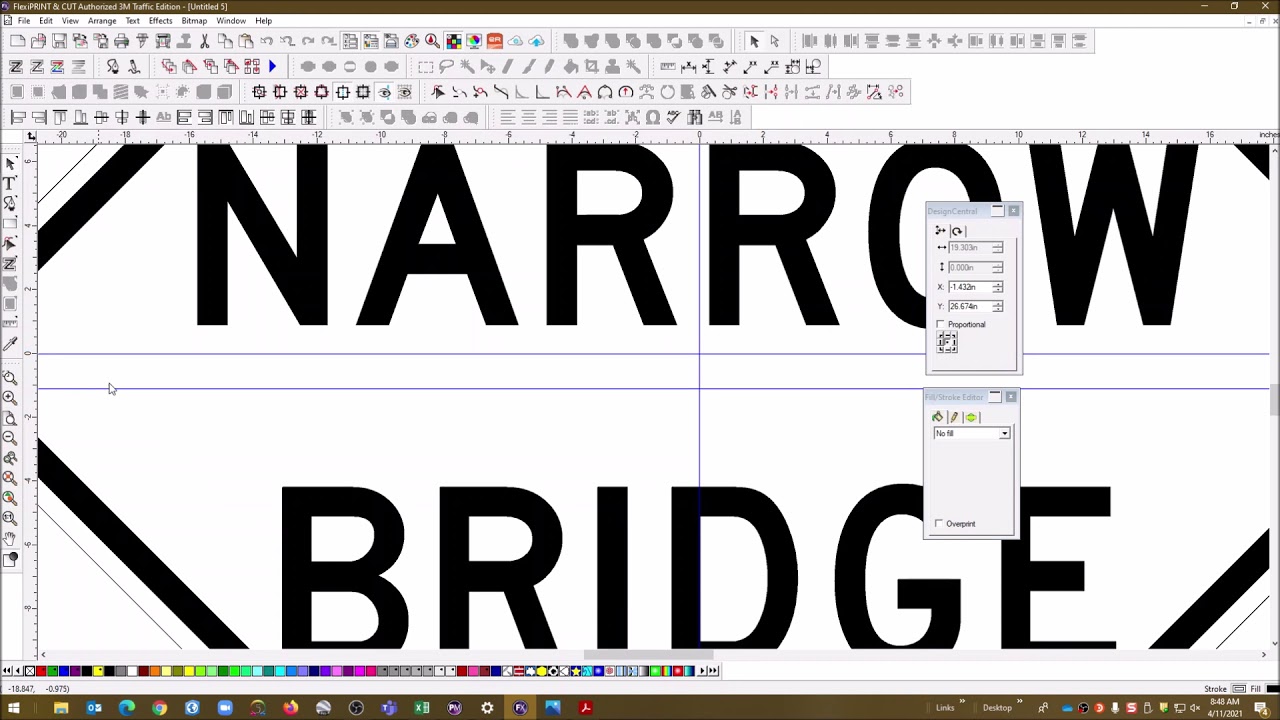Open the View menu

(70, 21)
